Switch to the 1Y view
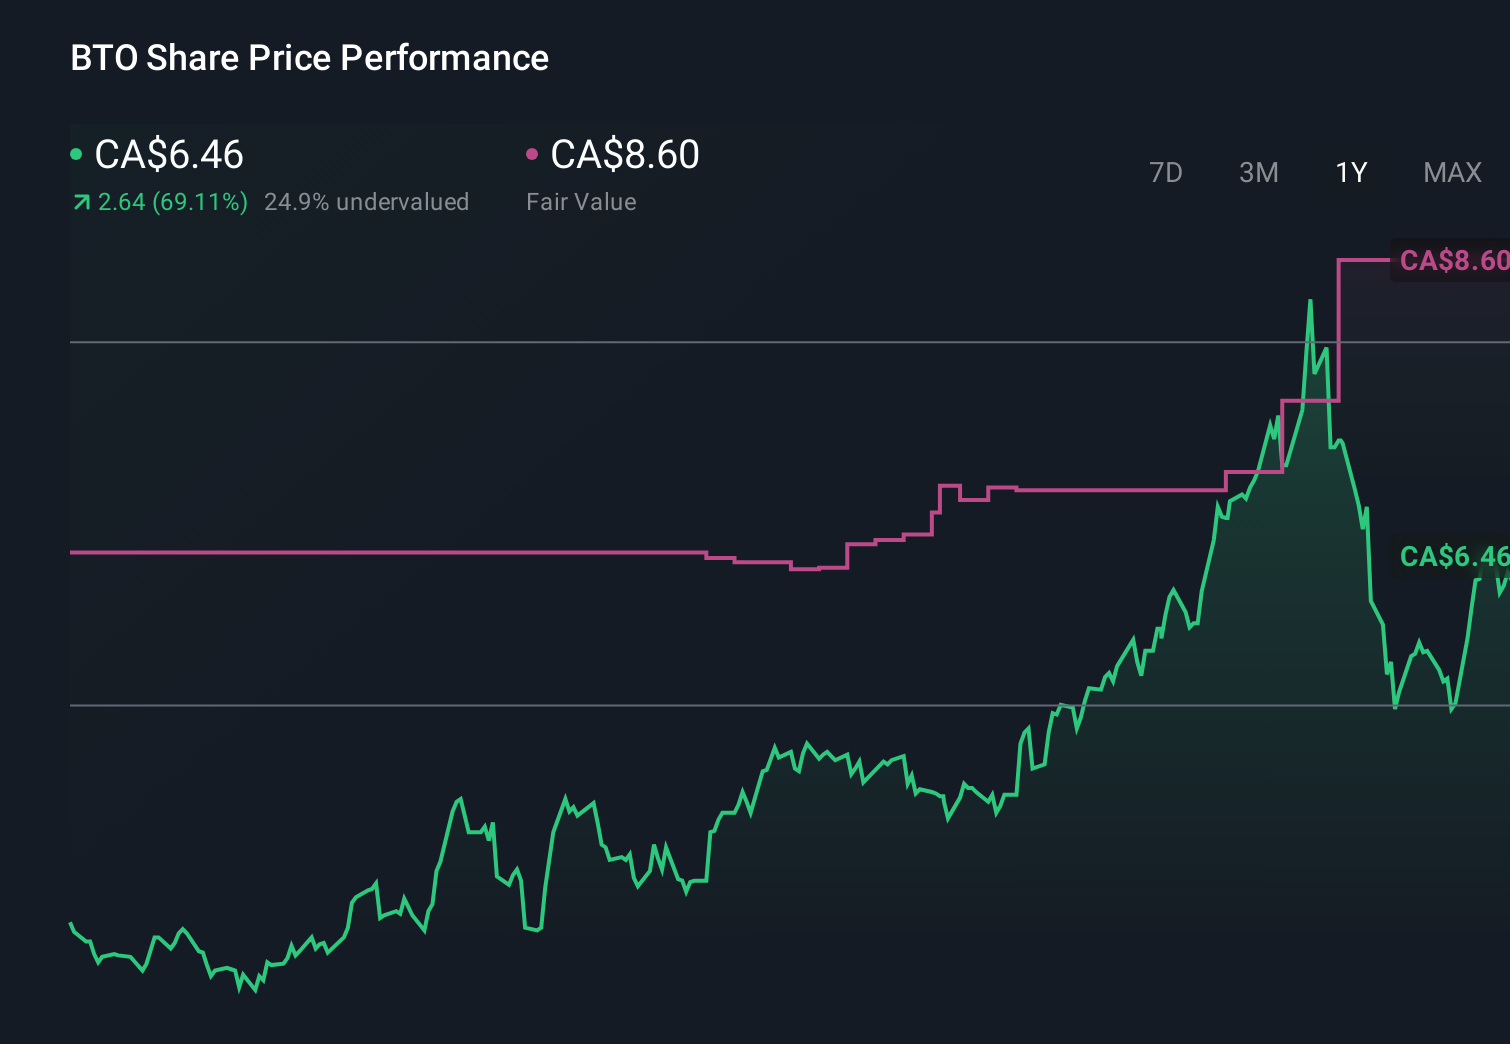1510x1044 pixels. 1350,172
